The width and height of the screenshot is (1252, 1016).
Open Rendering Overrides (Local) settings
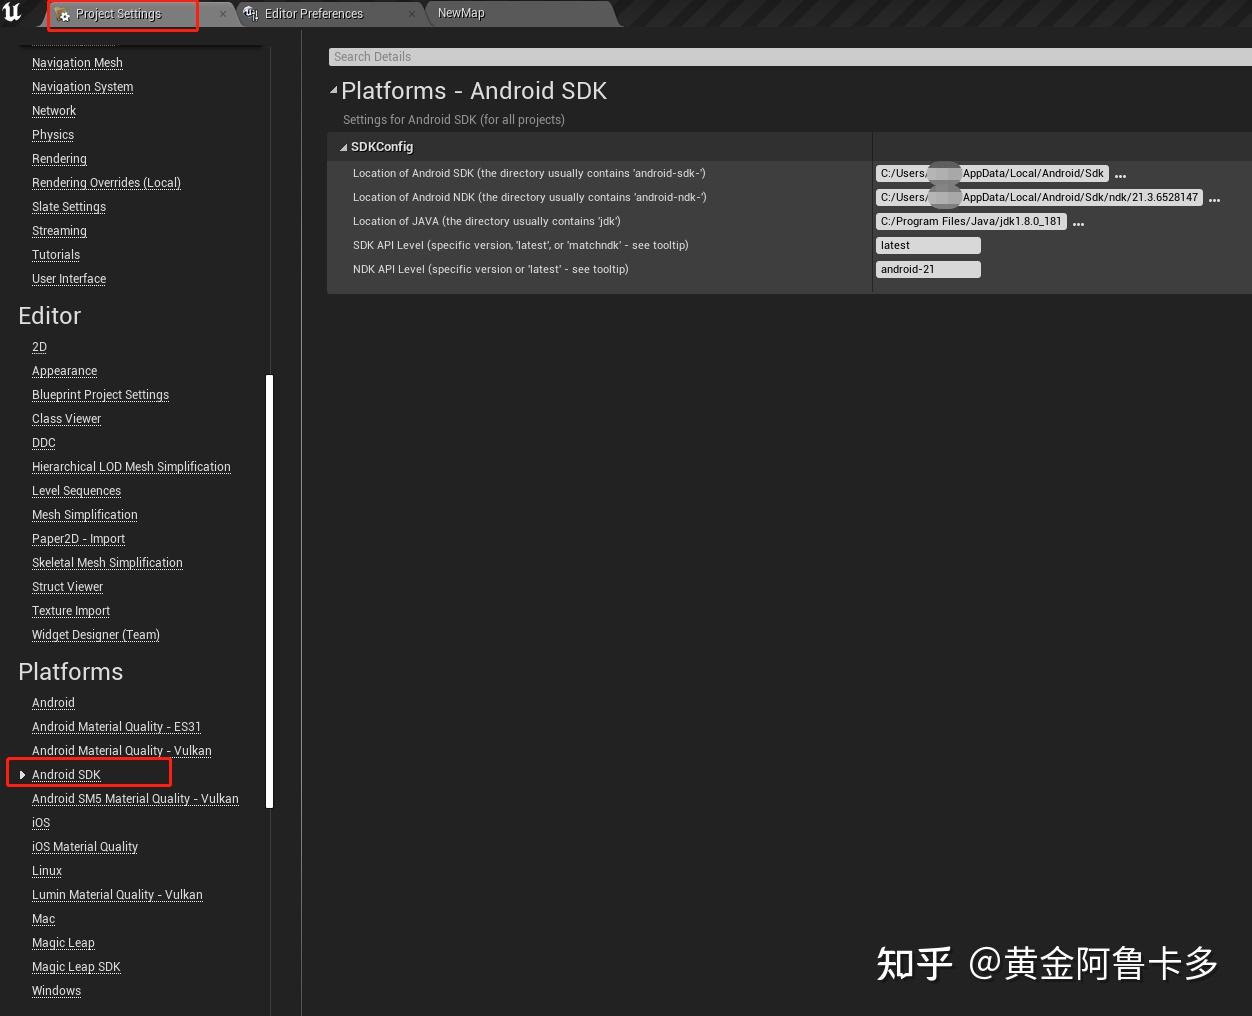[106, 183]
